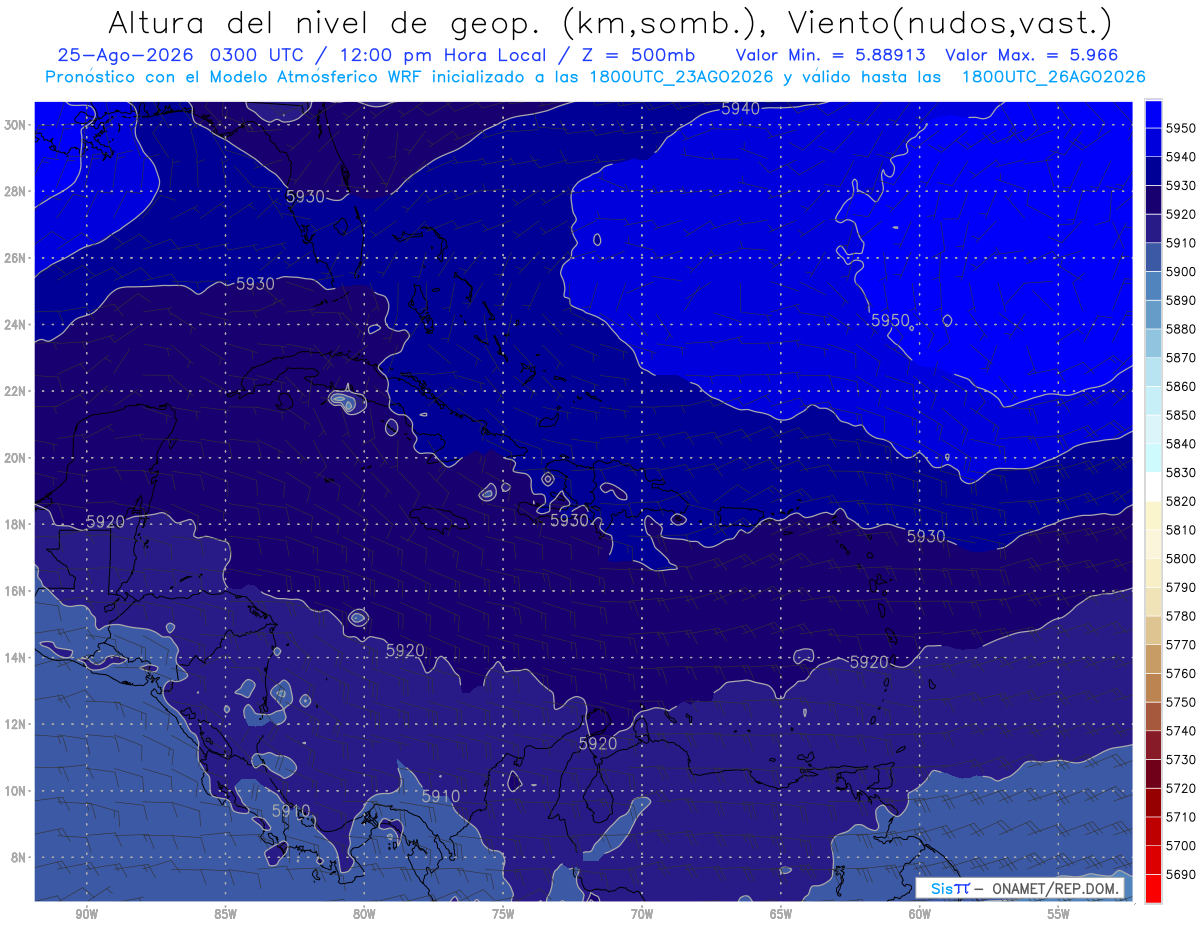Click the 5690 colorbar legend value
Viewport: 1200px width, 927px height.
coord(1180,874)
